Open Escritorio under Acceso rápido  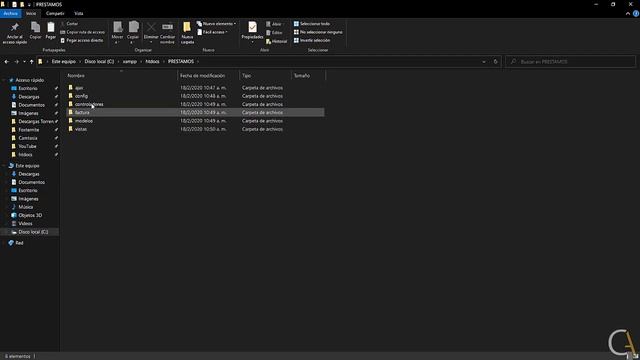28,88
